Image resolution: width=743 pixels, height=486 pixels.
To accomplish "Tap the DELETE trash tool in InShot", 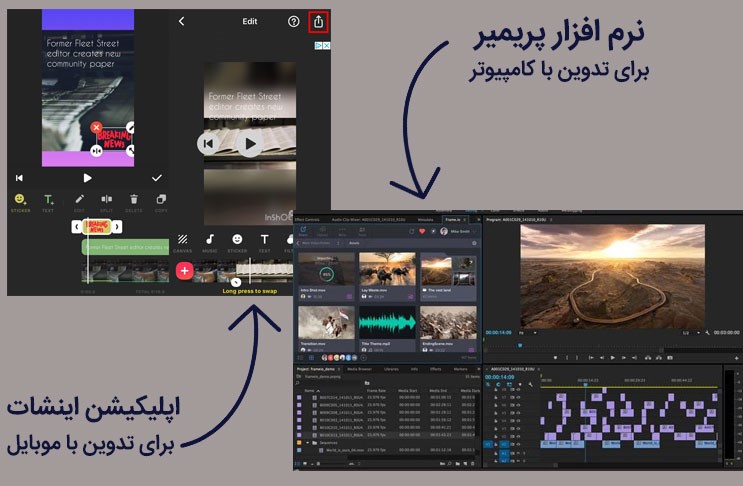I will tap(134, 203).
